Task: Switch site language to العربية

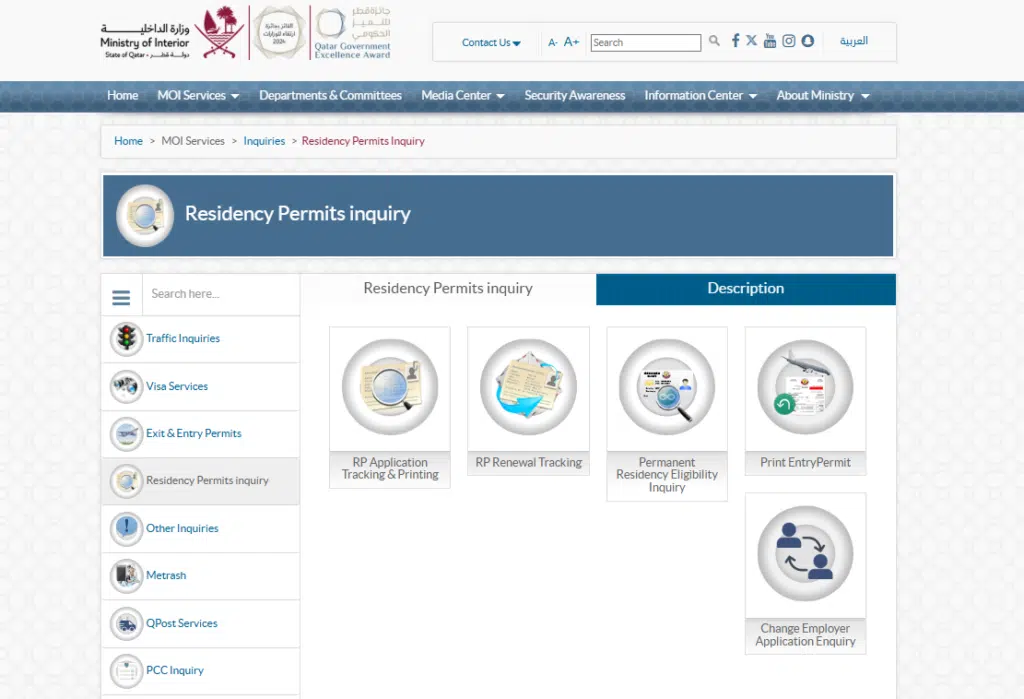Action: (855, 41)
